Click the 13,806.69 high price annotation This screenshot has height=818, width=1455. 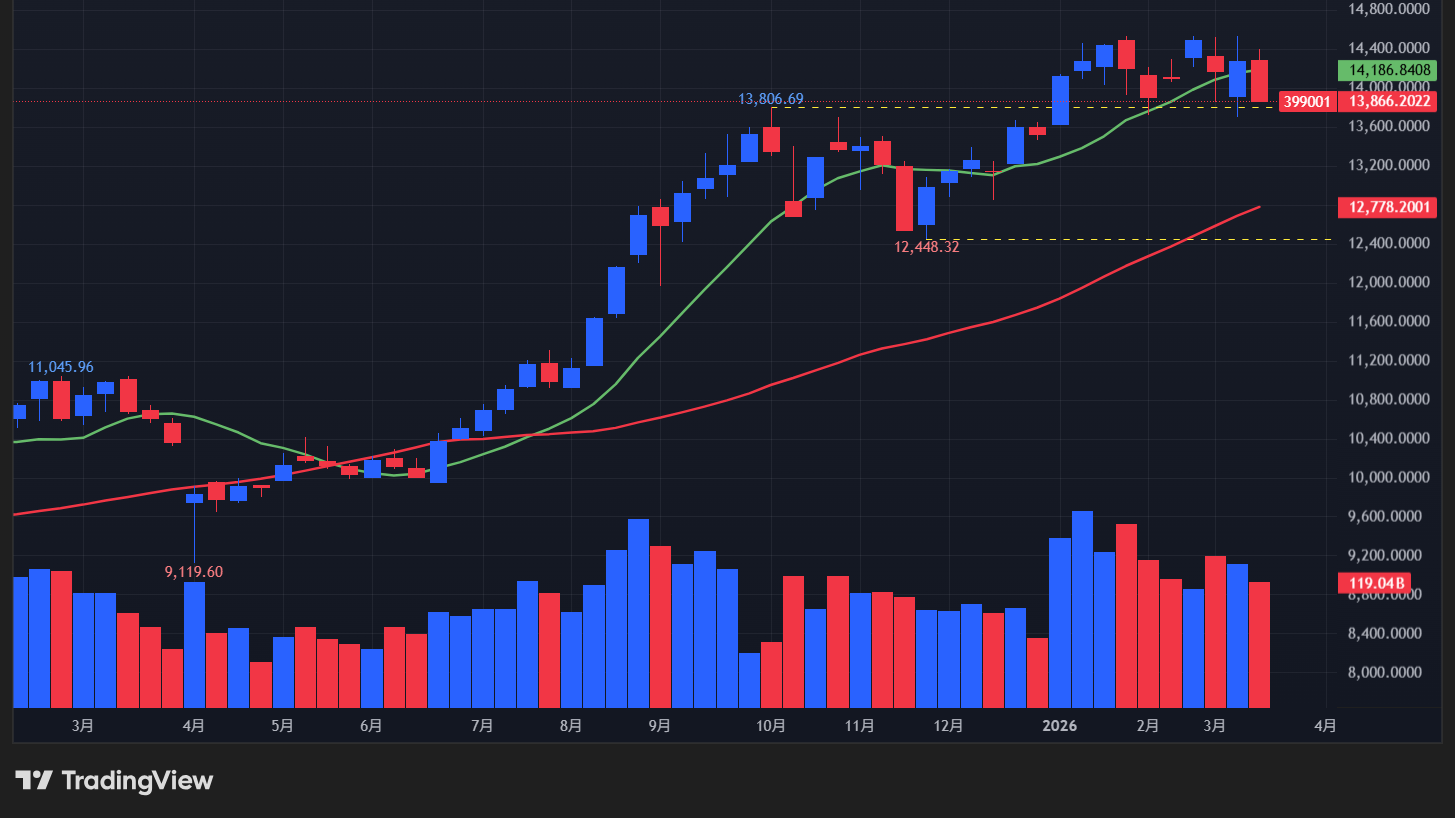pyautogui.click(x=770, y=99)
